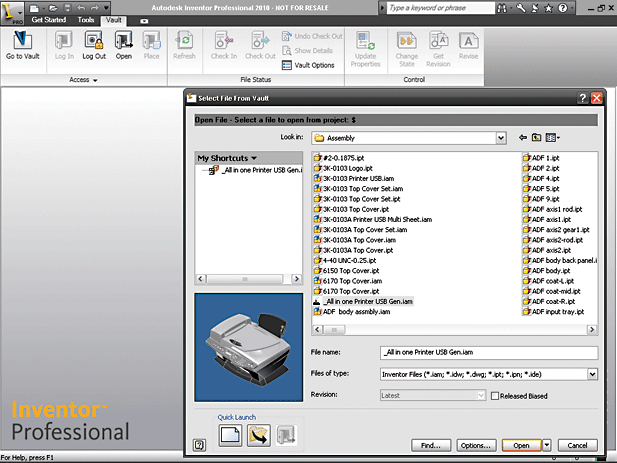Screen dimensions: 617x463
Task: Click the Change State icon
Action: pyautogui.click(x=406, y=41)
